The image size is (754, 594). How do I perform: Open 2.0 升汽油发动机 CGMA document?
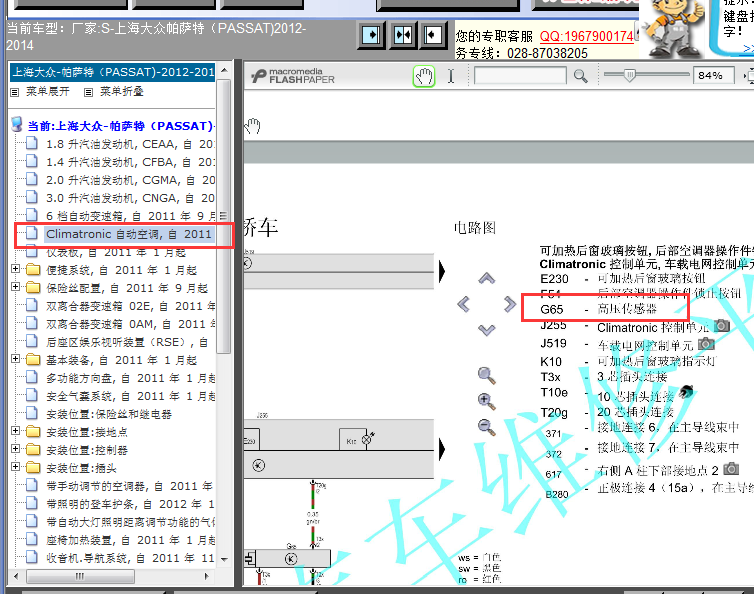(x=130, y=180)
